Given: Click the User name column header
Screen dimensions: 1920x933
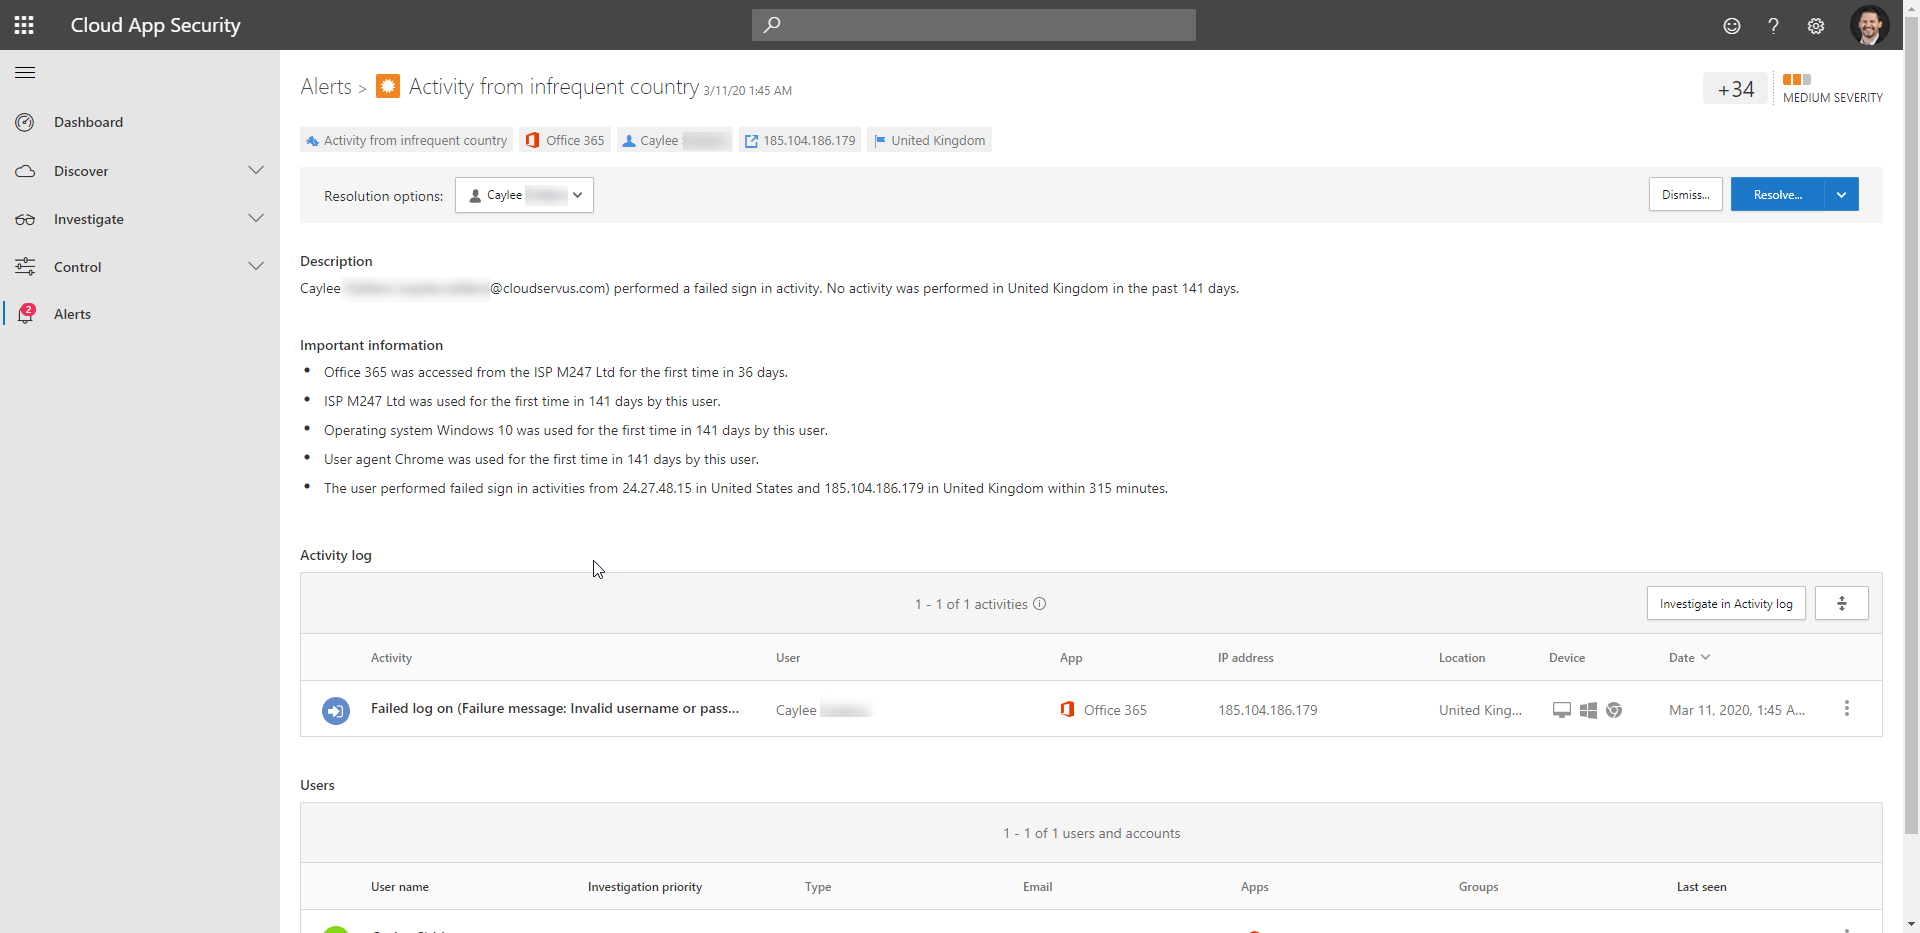Looking at the screenshot, I should click(400, 887).
